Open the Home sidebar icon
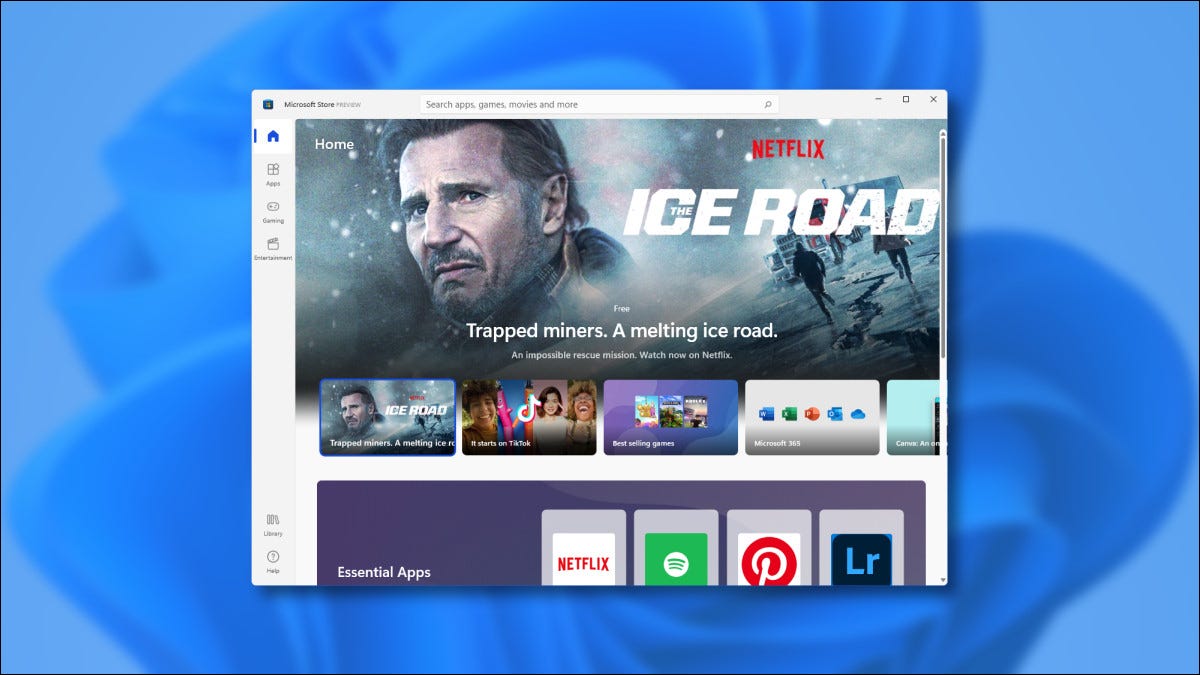Viewport: 1200px width, 675px height. 273,136
